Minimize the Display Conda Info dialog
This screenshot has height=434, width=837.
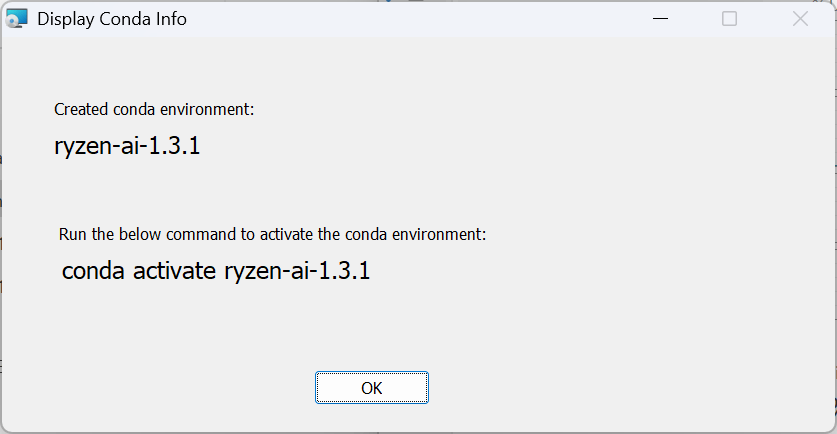pos(660,19)
